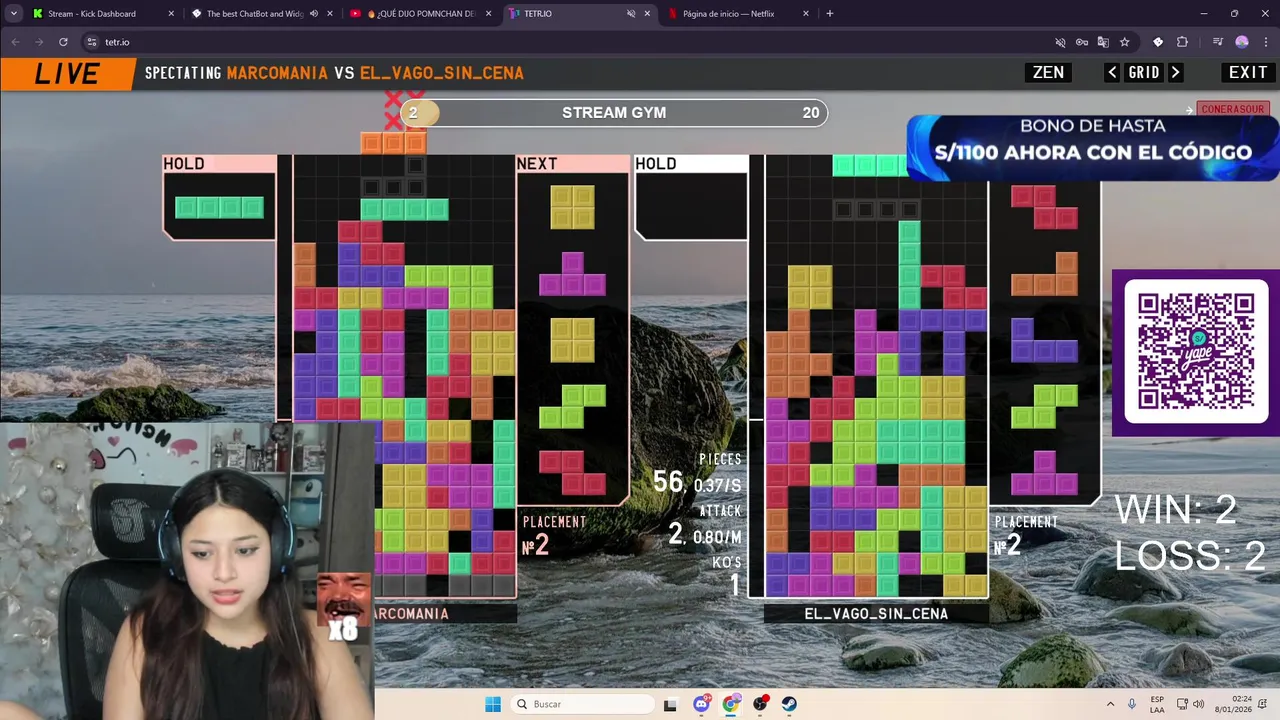Click the Yape QR code
Screen dimensions: 1280x720
coord(1196,352)
